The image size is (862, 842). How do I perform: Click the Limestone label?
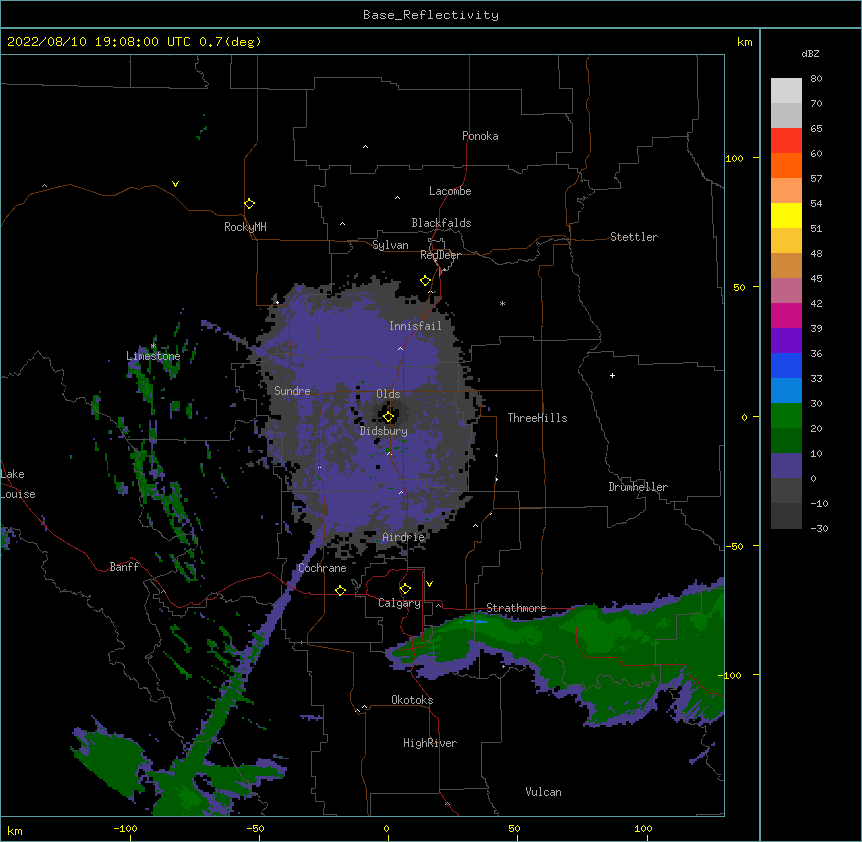click(153, 356)
